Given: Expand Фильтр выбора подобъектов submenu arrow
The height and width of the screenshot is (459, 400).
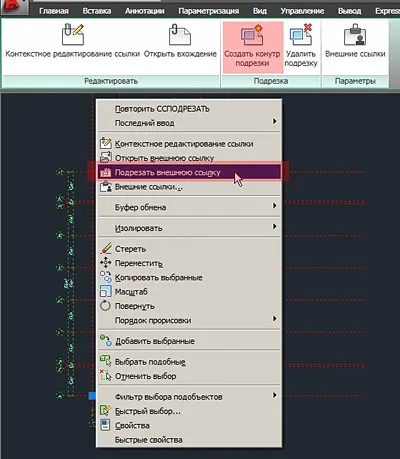Looking at the screenshot, I should [274, 395].
